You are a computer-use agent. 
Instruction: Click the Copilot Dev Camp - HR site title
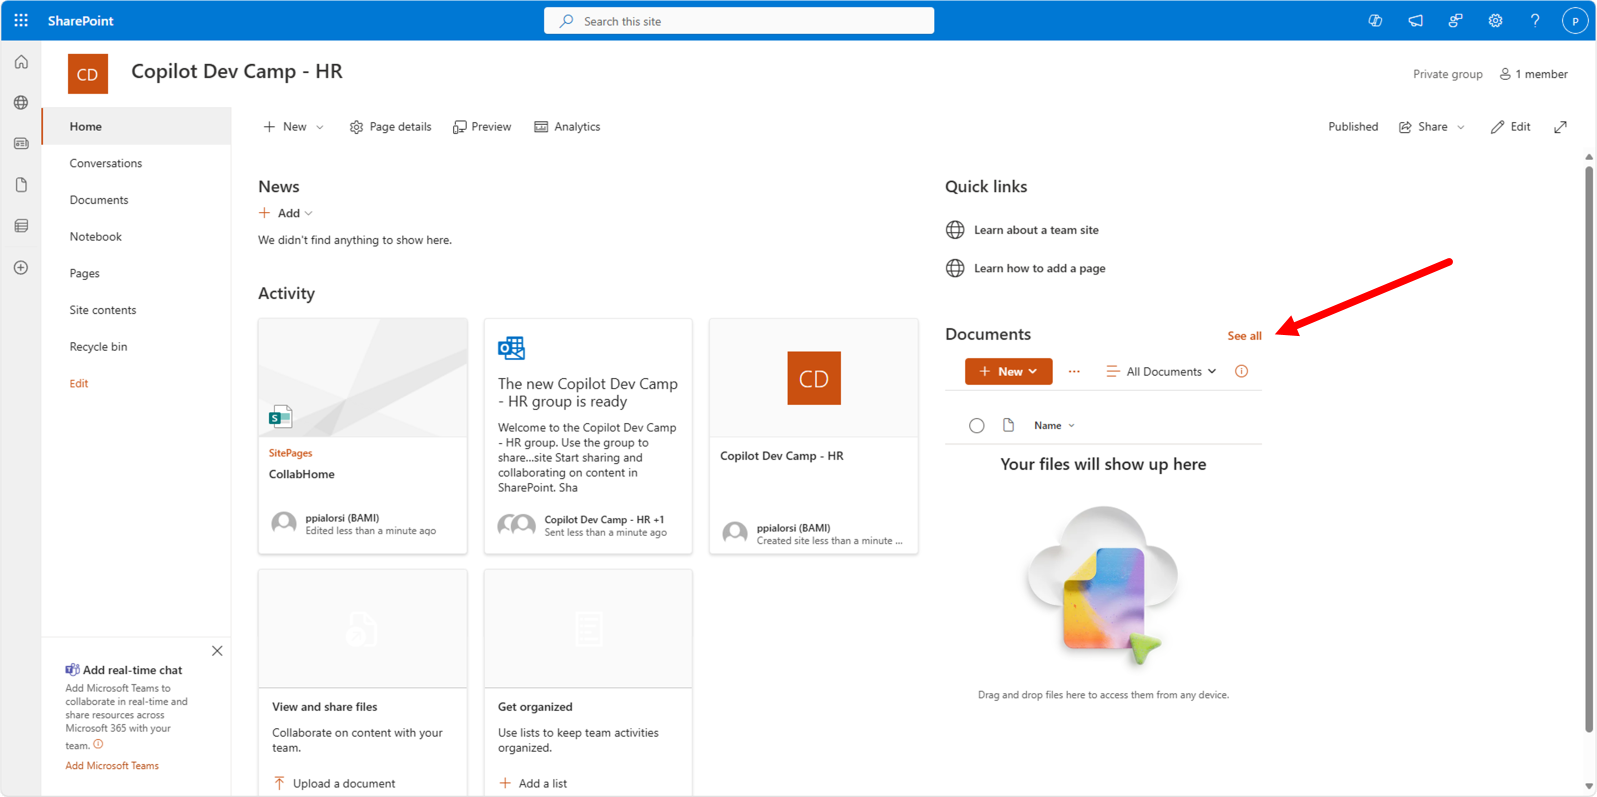coord(237,71)
